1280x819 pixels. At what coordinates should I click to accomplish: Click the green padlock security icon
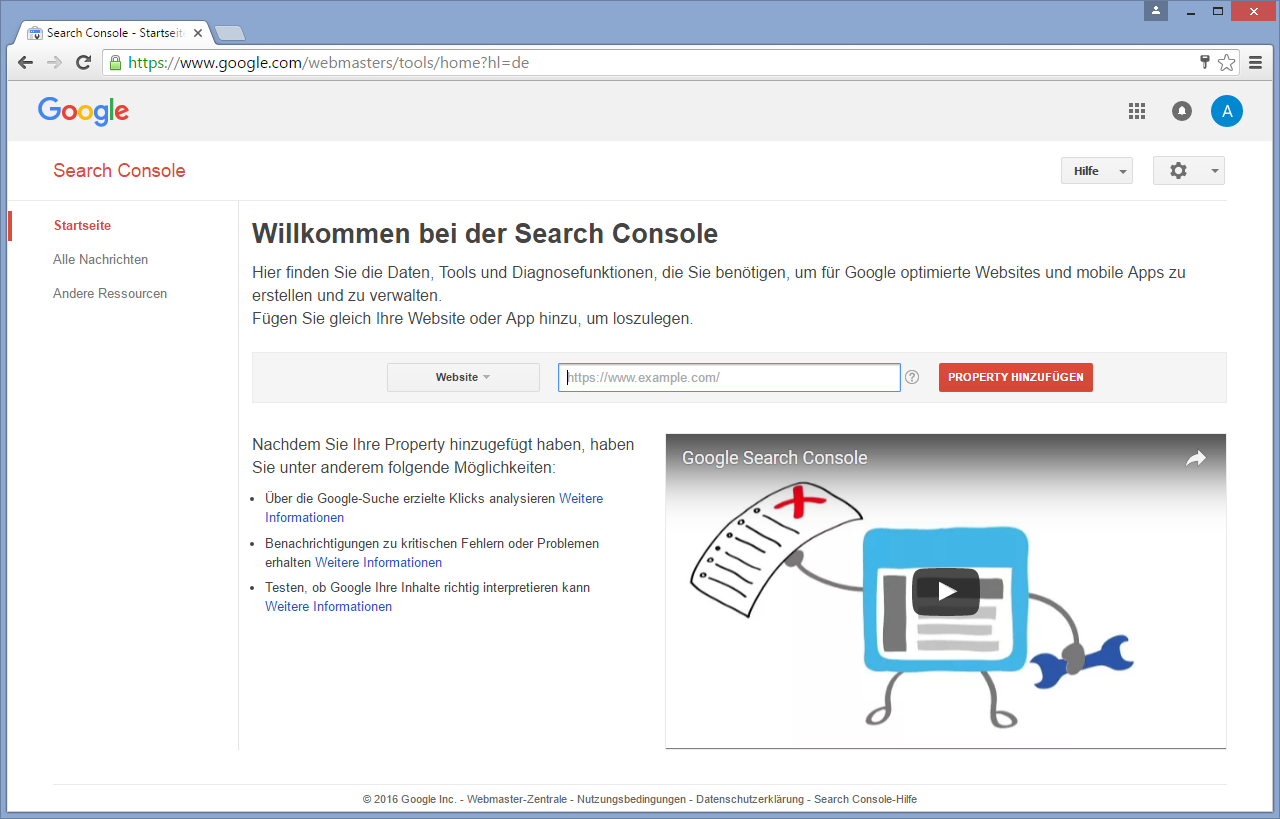pyautogui.click(x=116, y=62)
